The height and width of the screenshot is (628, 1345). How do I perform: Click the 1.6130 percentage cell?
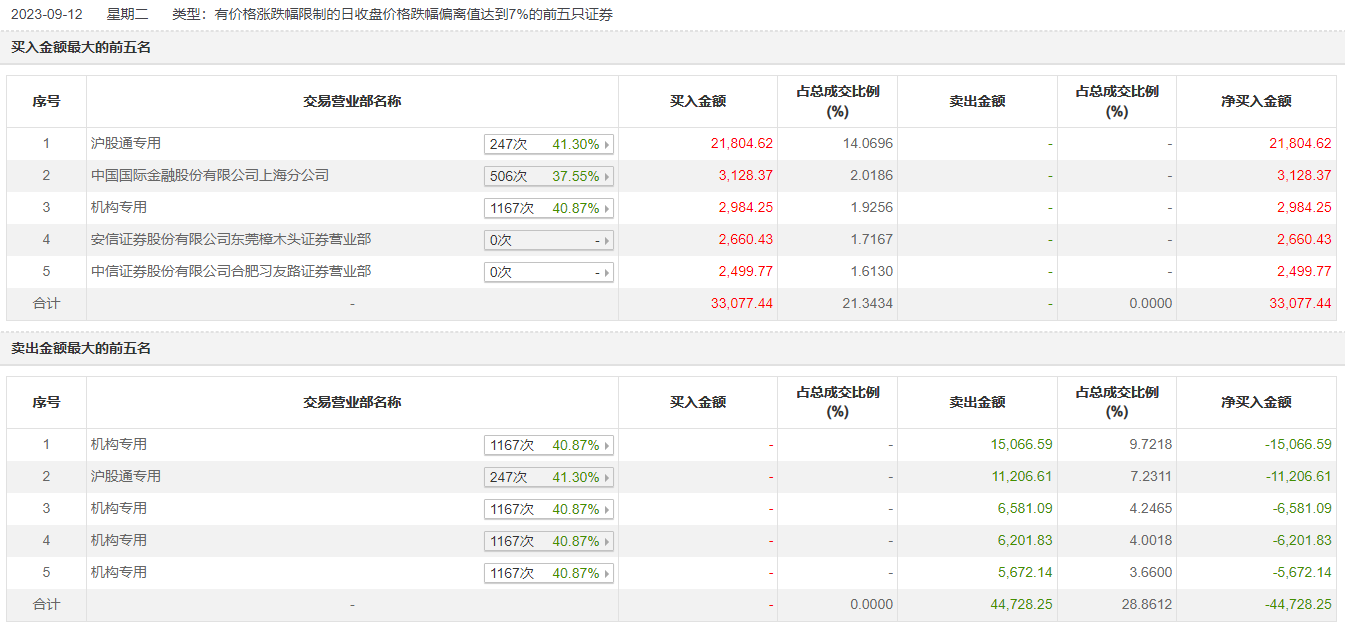coord(870,272)
